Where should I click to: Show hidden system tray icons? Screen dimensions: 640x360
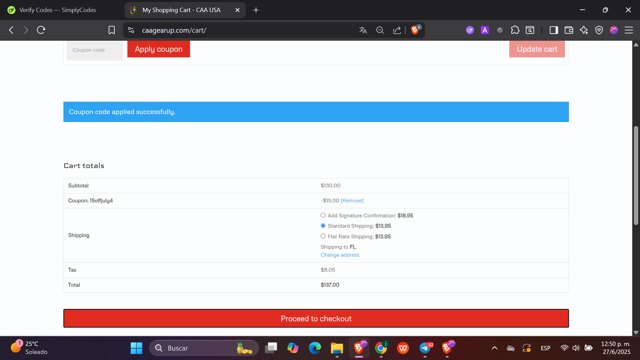point(494,348)
